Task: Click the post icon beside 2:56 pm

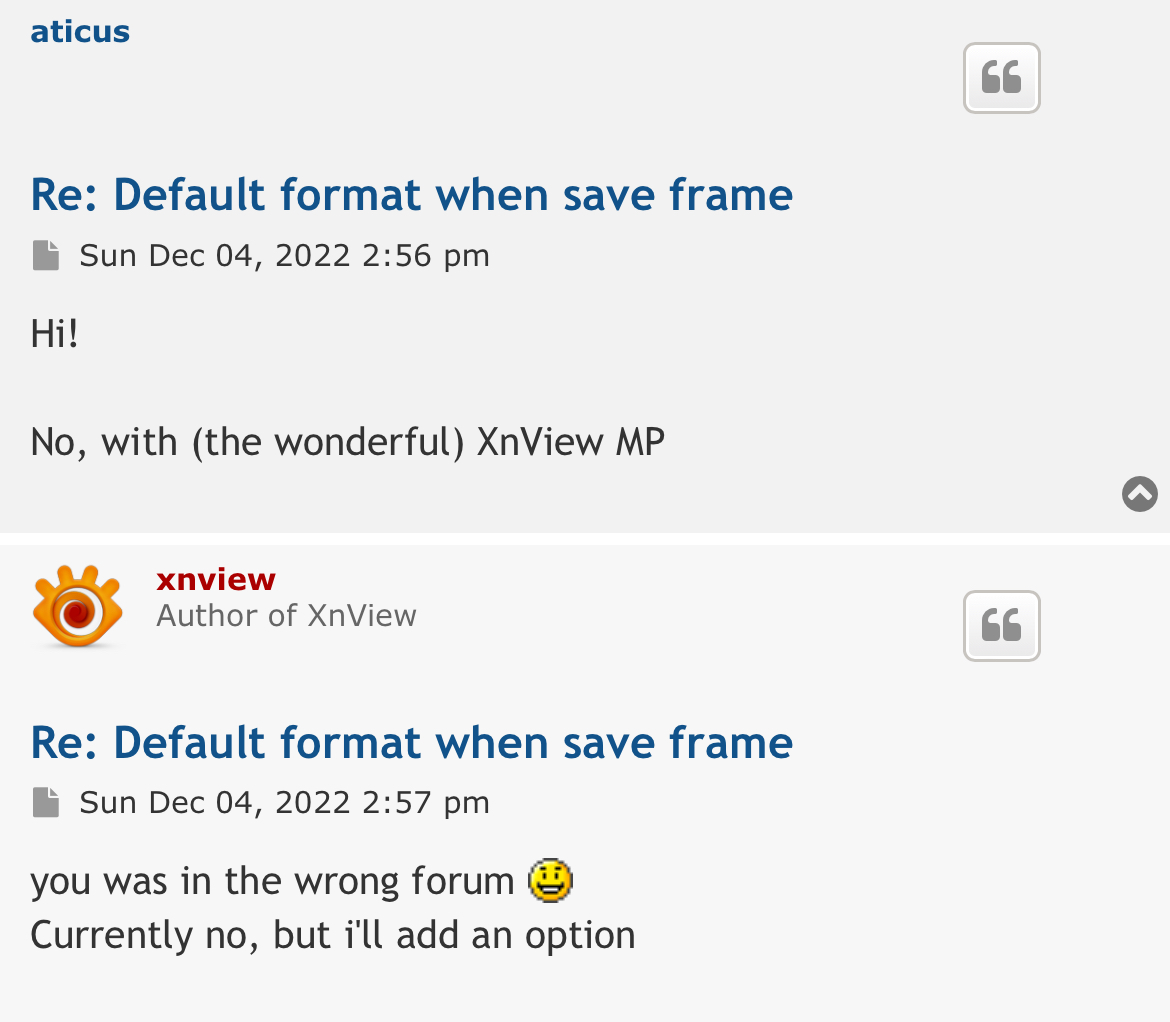Action: point(45,255)
